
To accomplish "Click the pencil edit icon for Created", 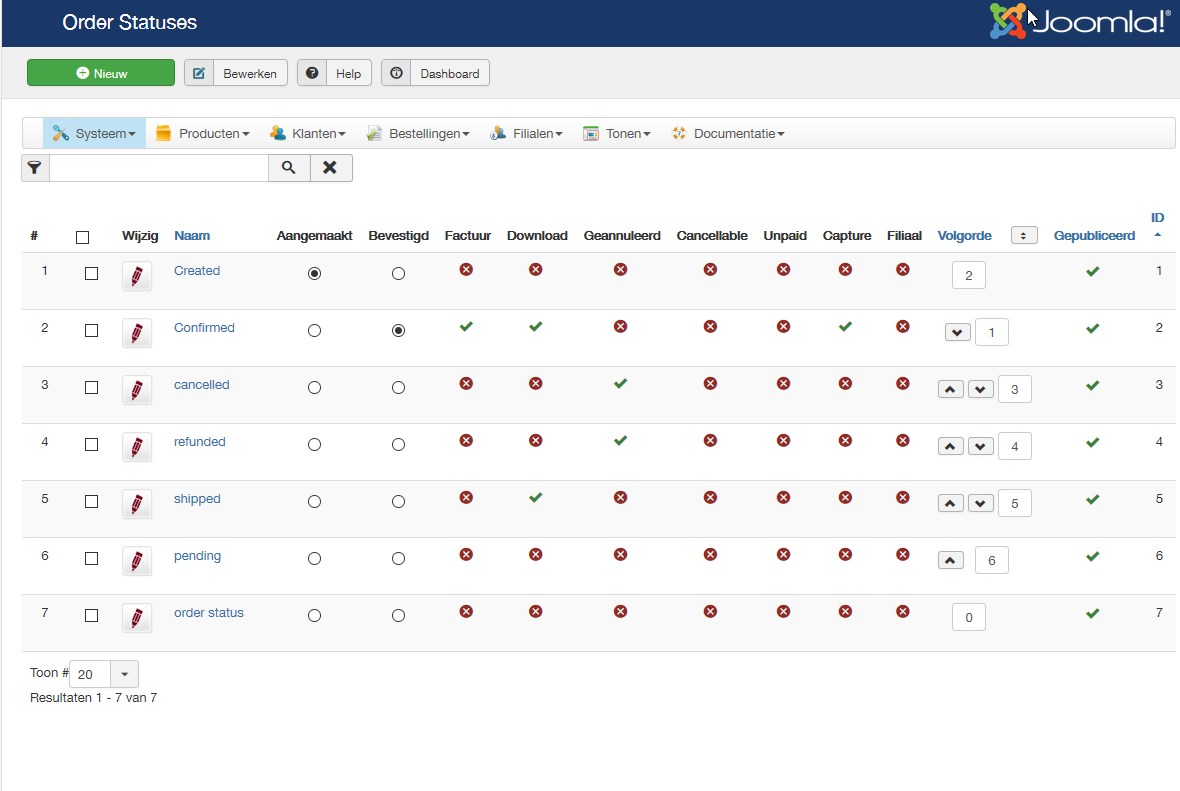I will tap(137, 276).
